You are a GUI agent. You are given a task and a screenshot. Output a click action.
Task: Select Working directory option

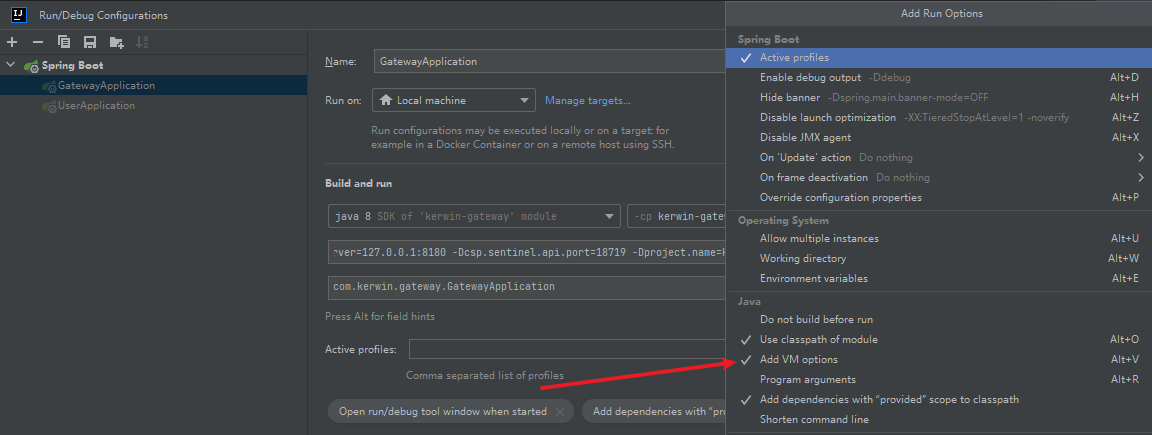point(938,259)
